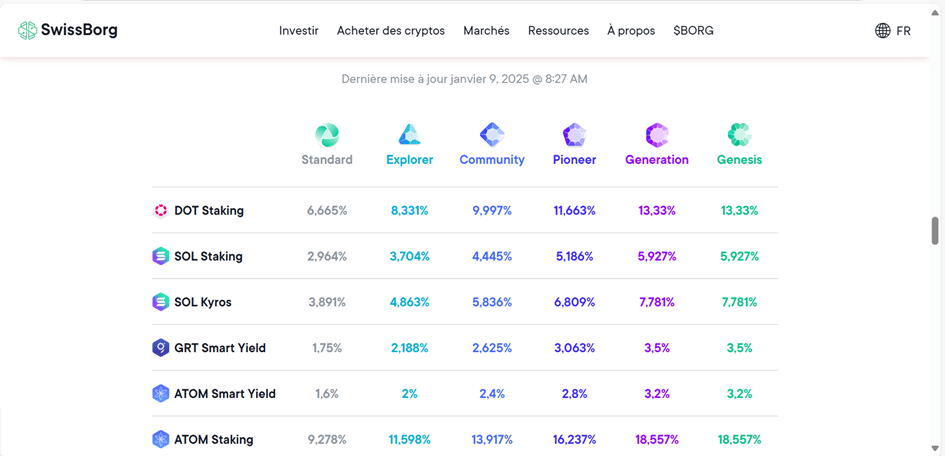This screenshot has width=945, height=456.
Task: Click the DOT Staking row label
Action: (x=209, y=211)
